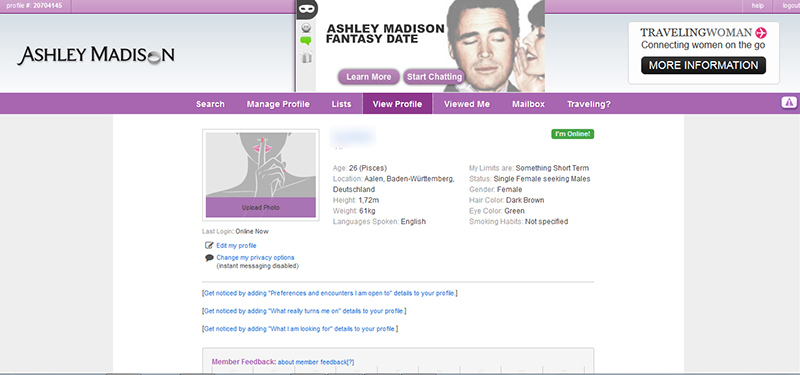Click the Languages Spoken value English
Image resolution: width=800 pixels, height=375 pixels.
coord(413,221)
